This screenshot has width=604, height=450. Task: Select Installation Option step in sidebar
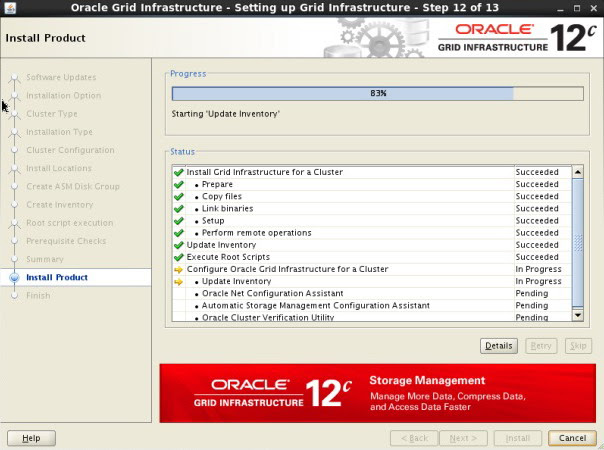tap(64, 96)
